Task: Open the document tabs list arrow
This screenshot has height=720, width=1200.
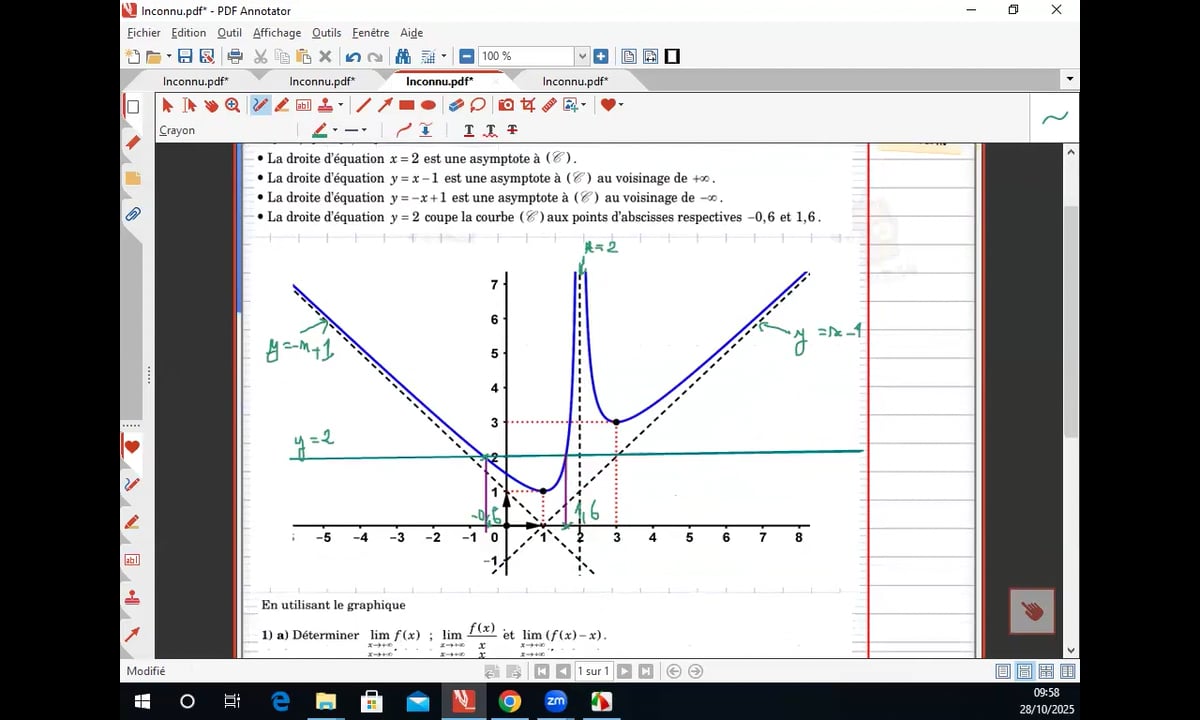Action: pos(1070,79)
